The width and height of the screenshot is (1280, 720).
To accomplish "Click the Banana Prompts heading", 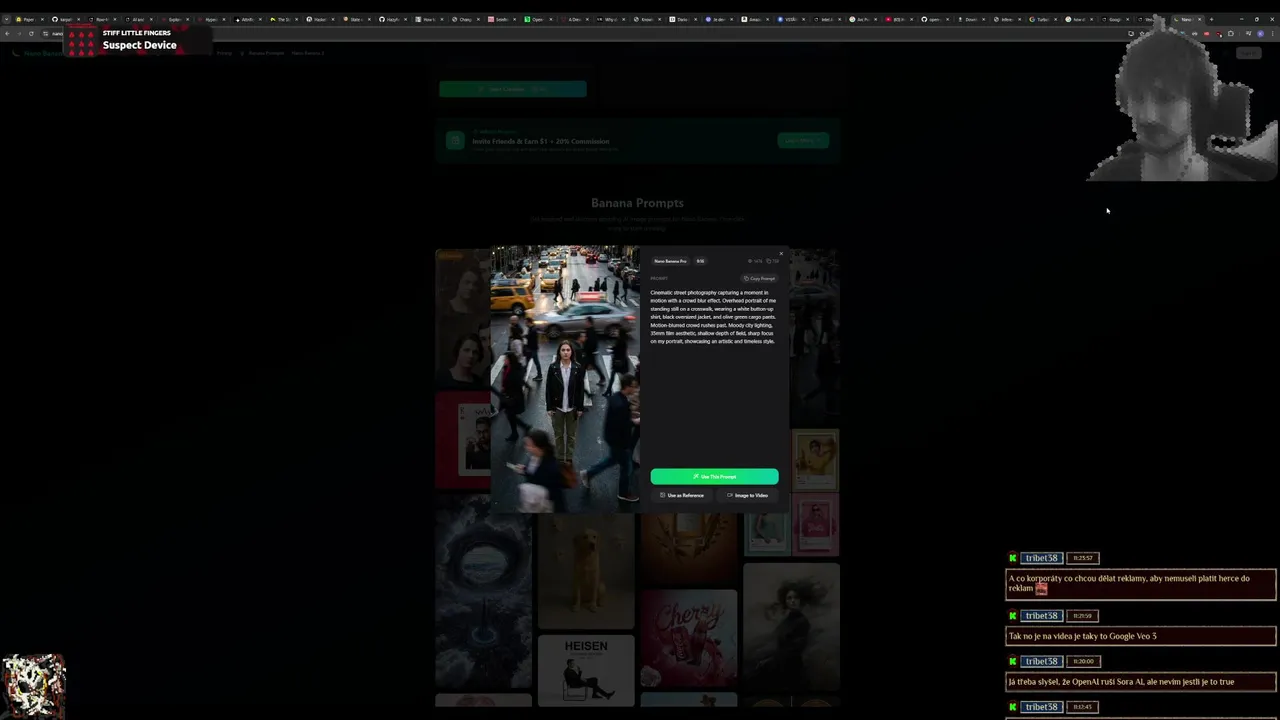I will click(x=637, y=203).
